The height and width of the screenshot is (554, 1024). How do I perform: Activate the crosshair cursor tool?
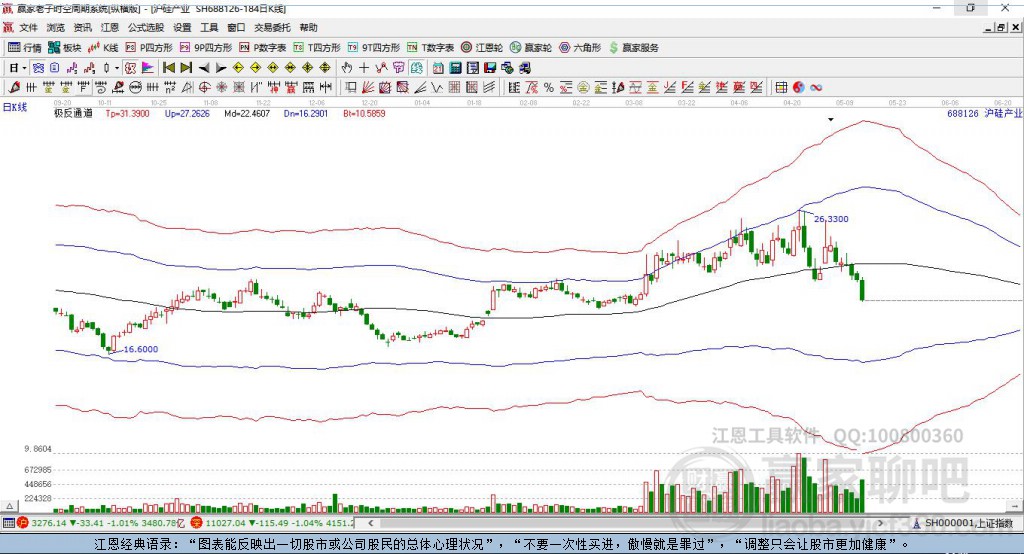[364, 68]
